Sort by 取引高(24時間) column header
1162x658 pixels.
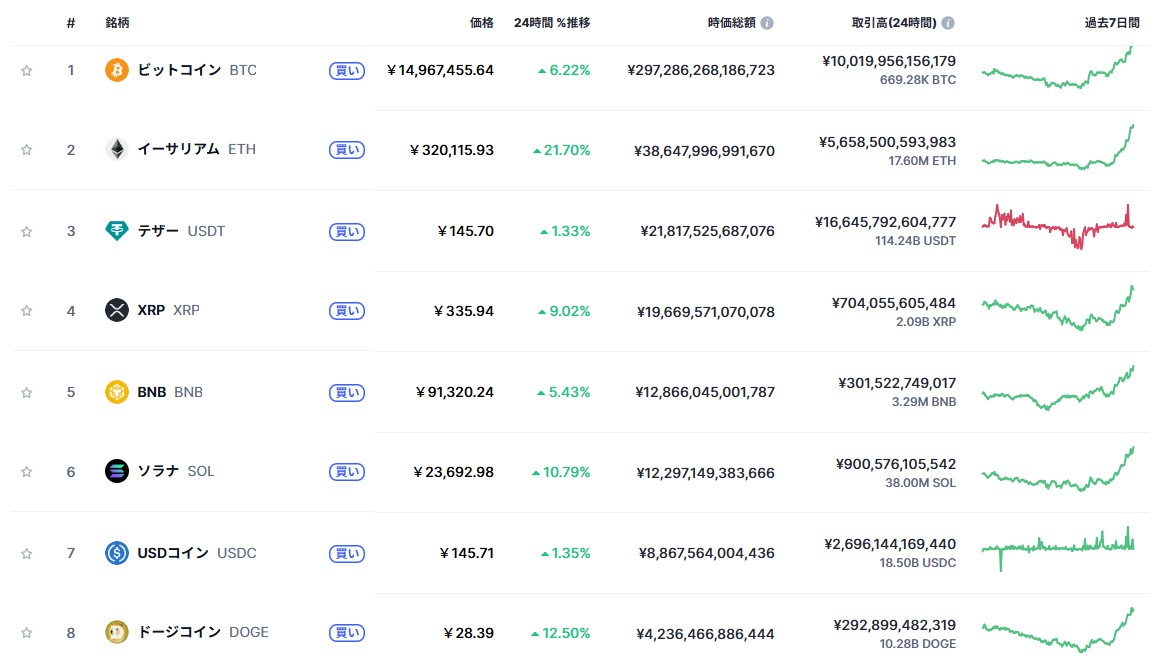point(894,23)
